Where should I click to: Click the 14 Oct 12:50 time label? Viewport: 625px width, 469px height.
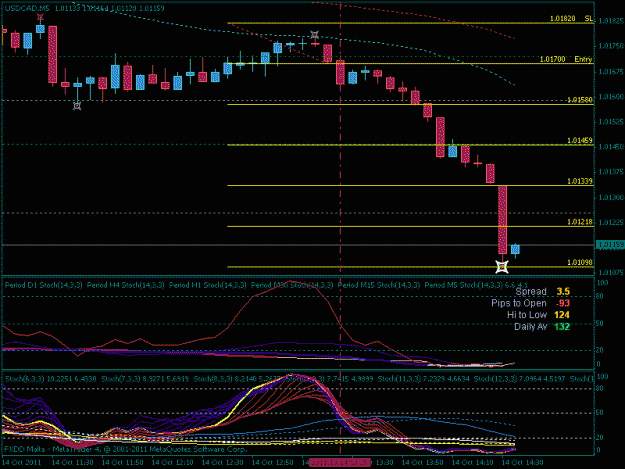coord(273,462)
